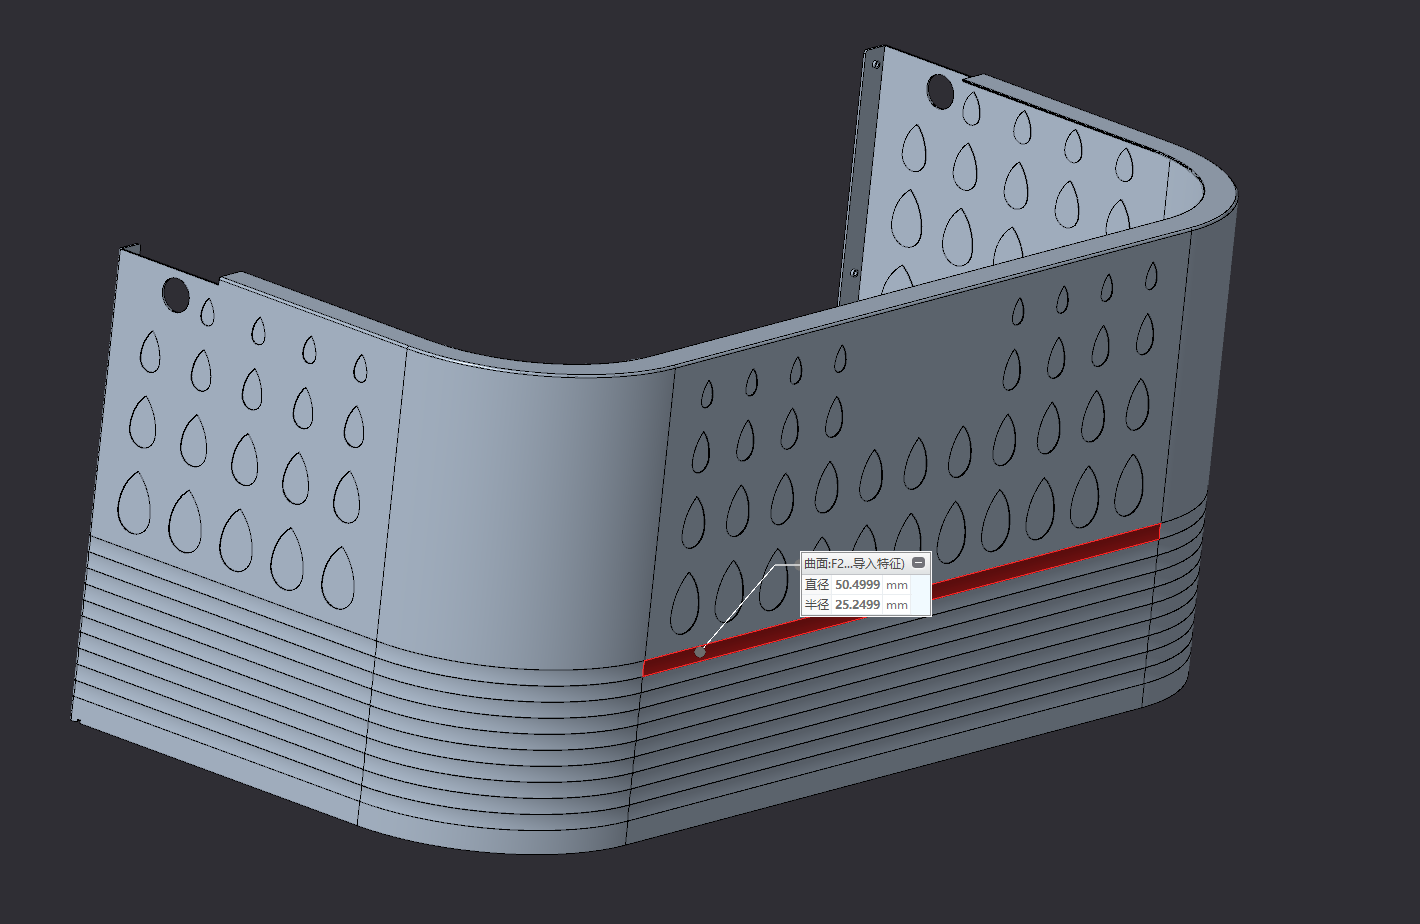The height and width of the screenshot is (924, 1420).
Task: Click the mm unit beside the radius value
Action: [897, 605]
